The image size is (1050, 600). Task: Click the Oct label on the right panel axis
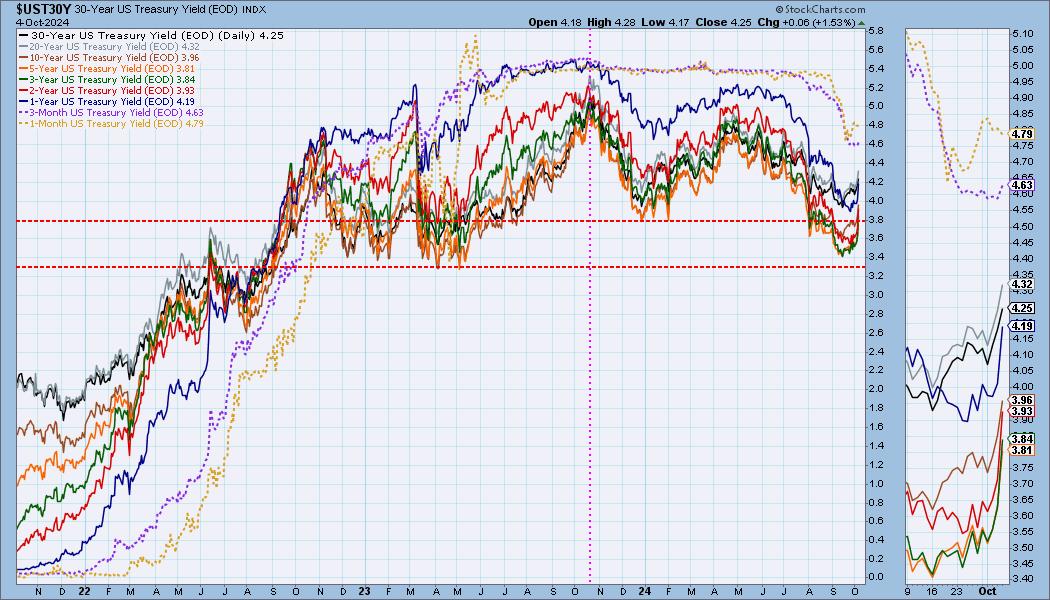tap(988, 591)
